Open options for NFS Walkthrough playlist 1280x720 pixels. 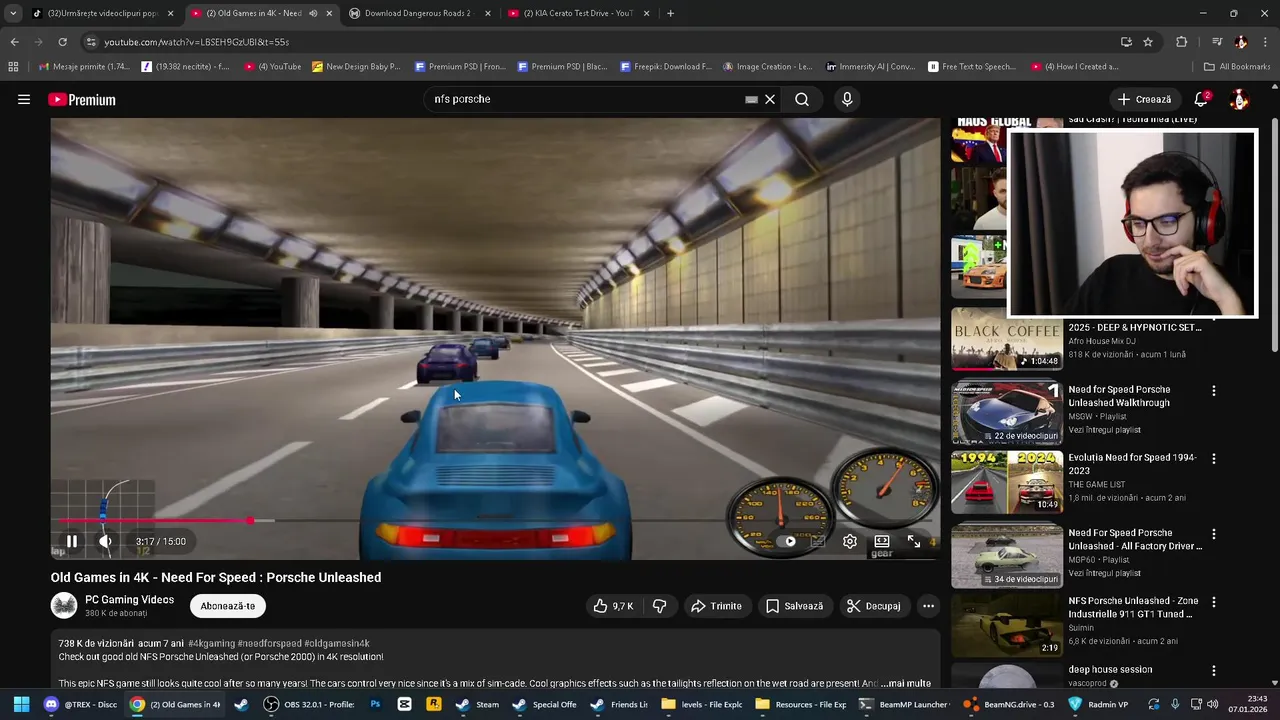[1214, 391]
